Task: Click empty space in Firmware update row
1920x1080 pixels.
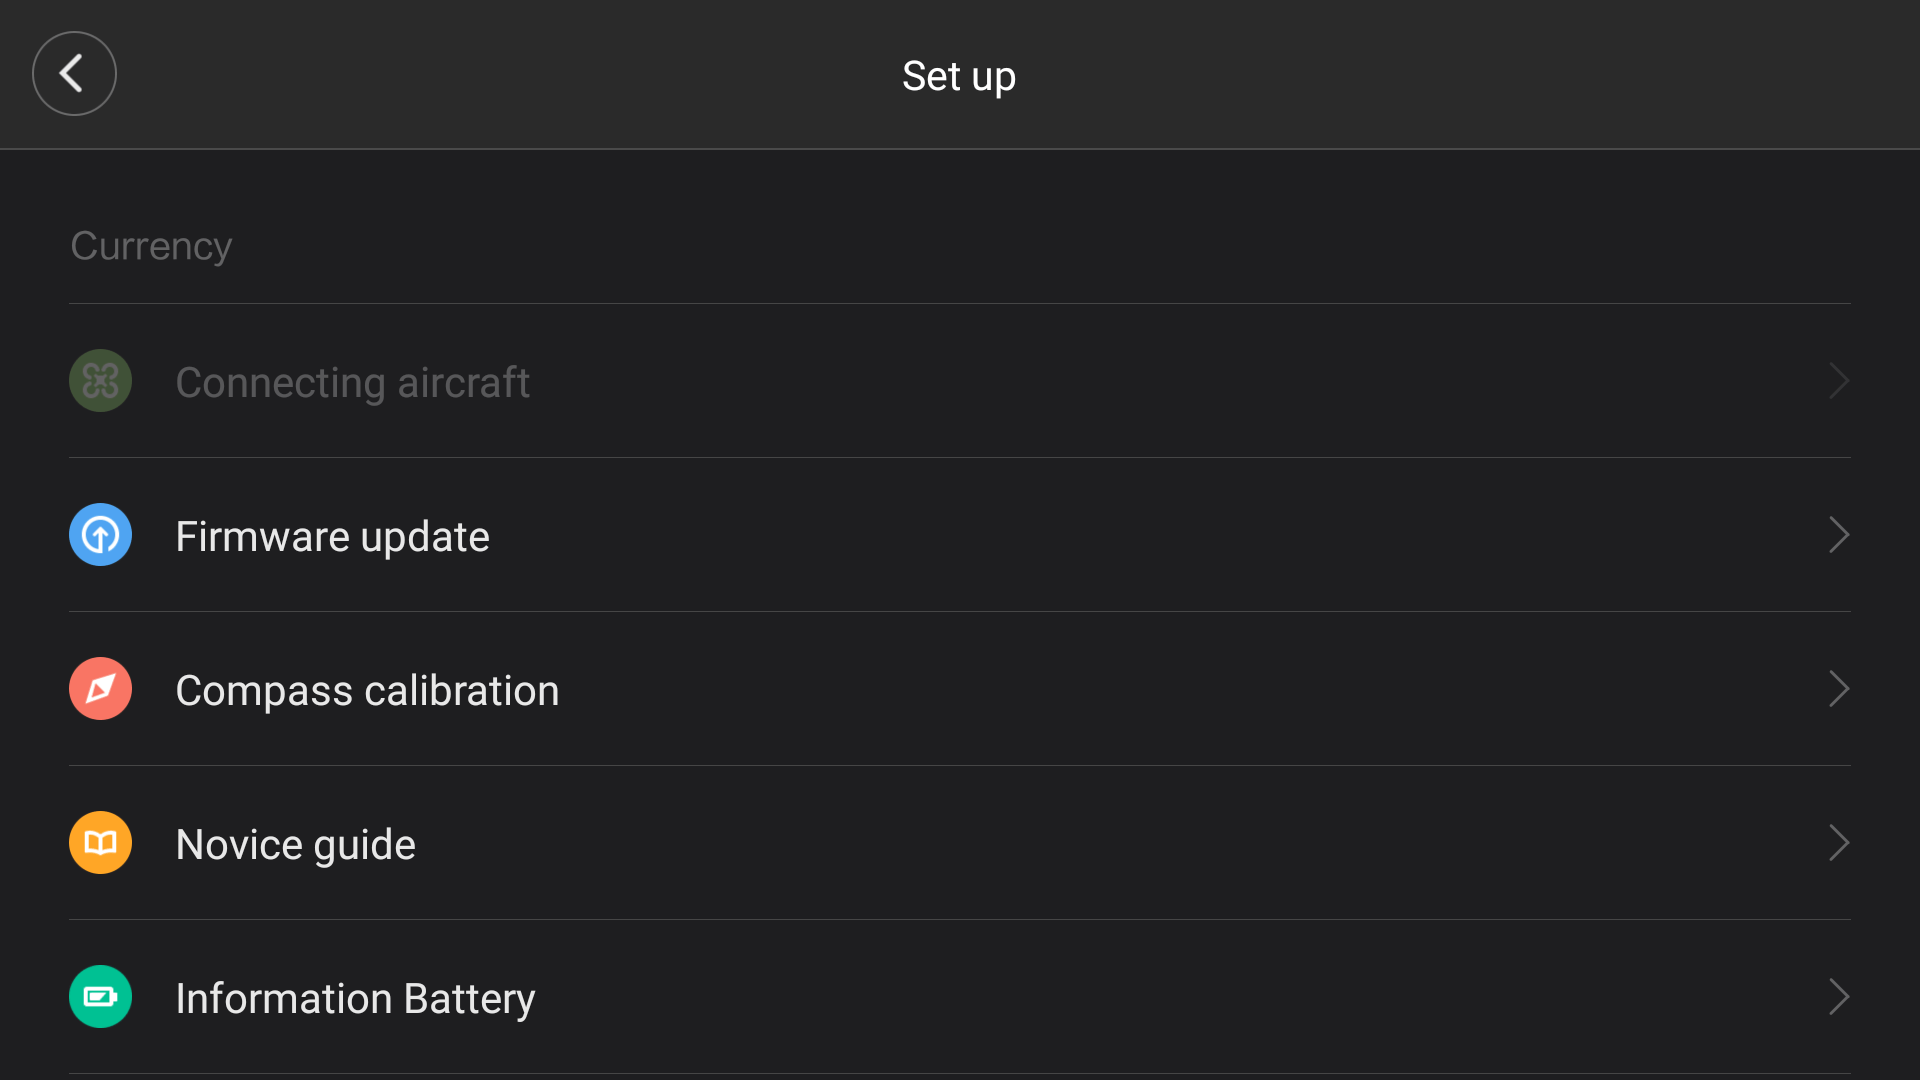Action: point(1150,535)
